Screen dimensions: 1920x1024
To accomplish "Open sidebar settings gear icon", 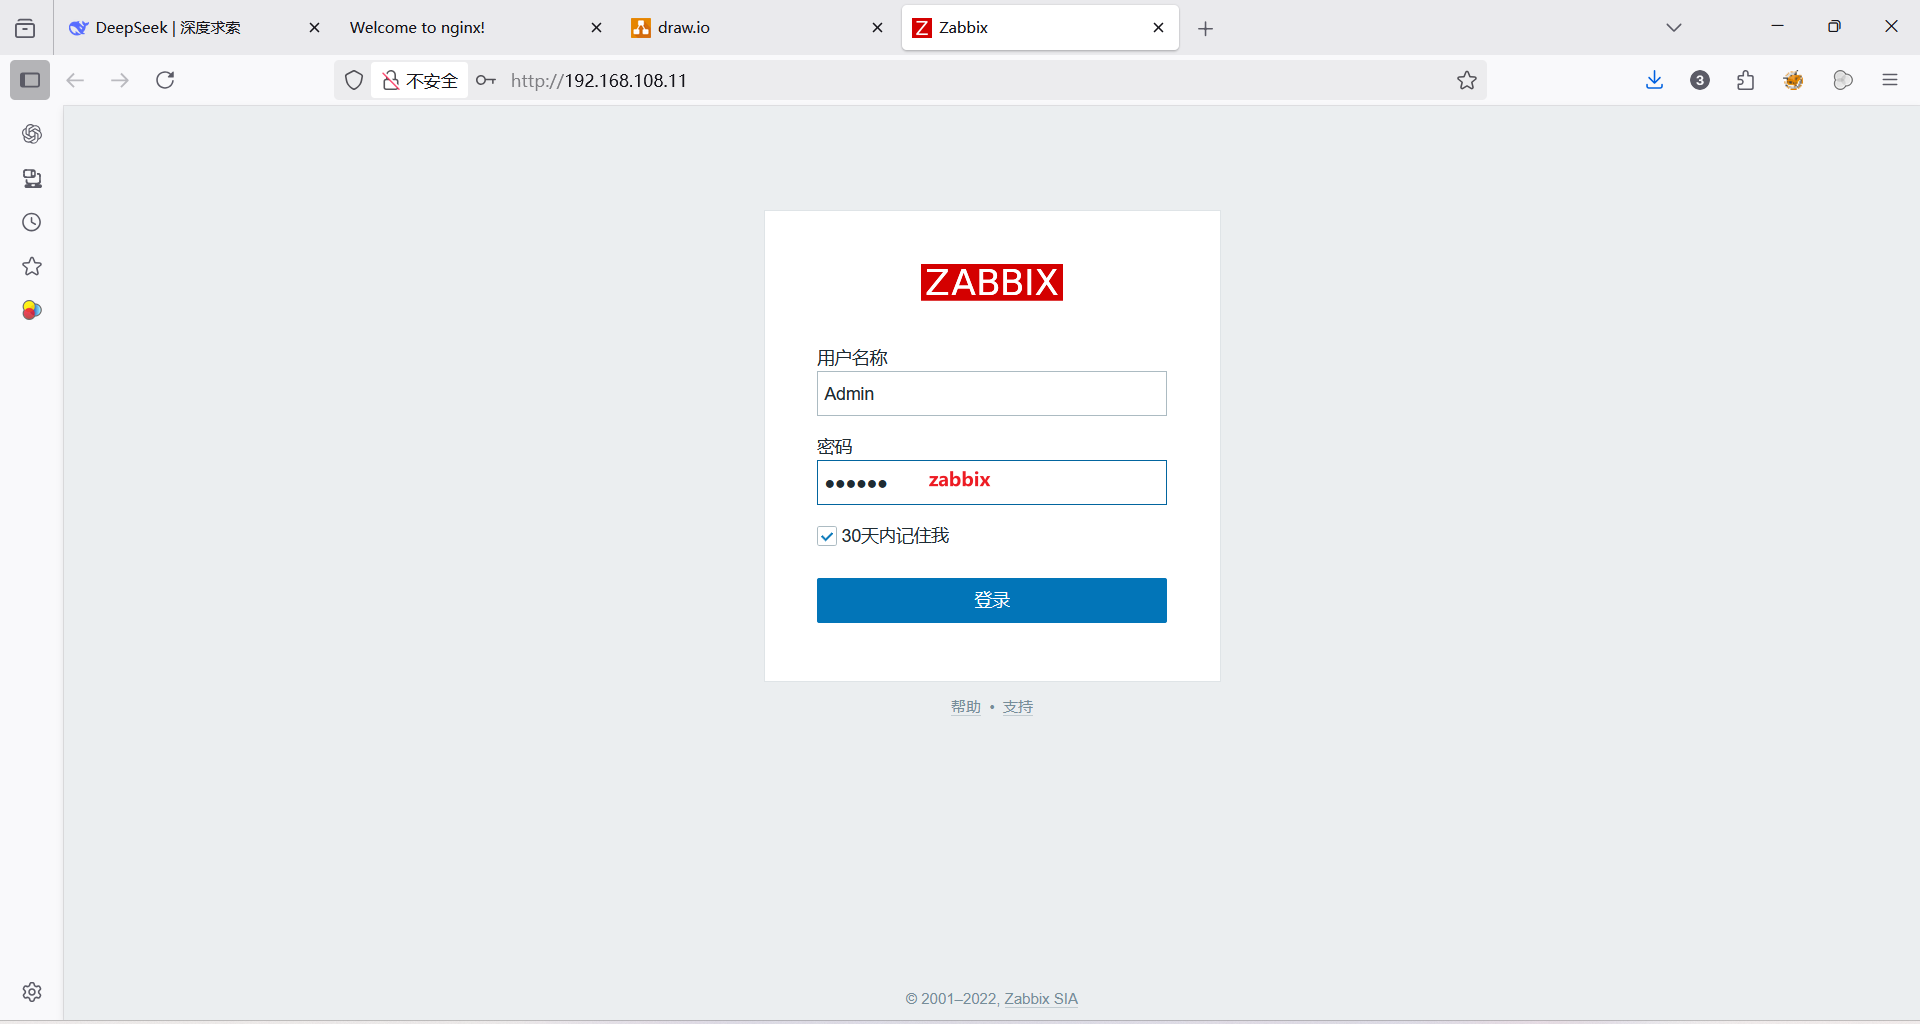I will tap(32, 992).
